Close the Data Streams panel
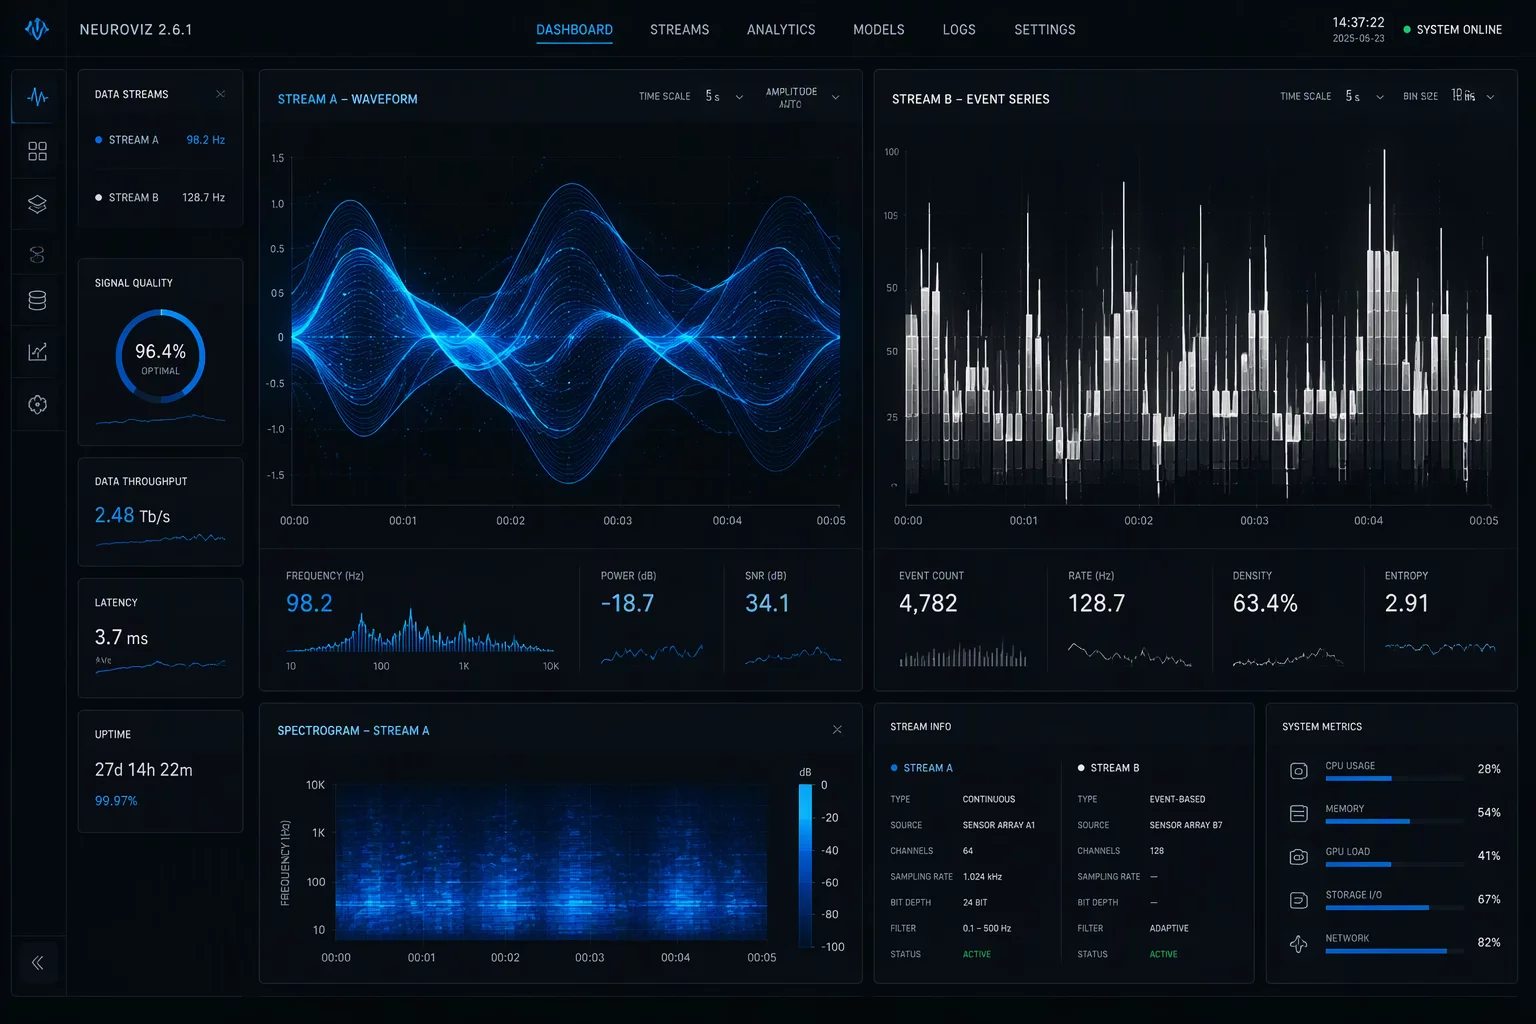 click(x=221, y=94)
